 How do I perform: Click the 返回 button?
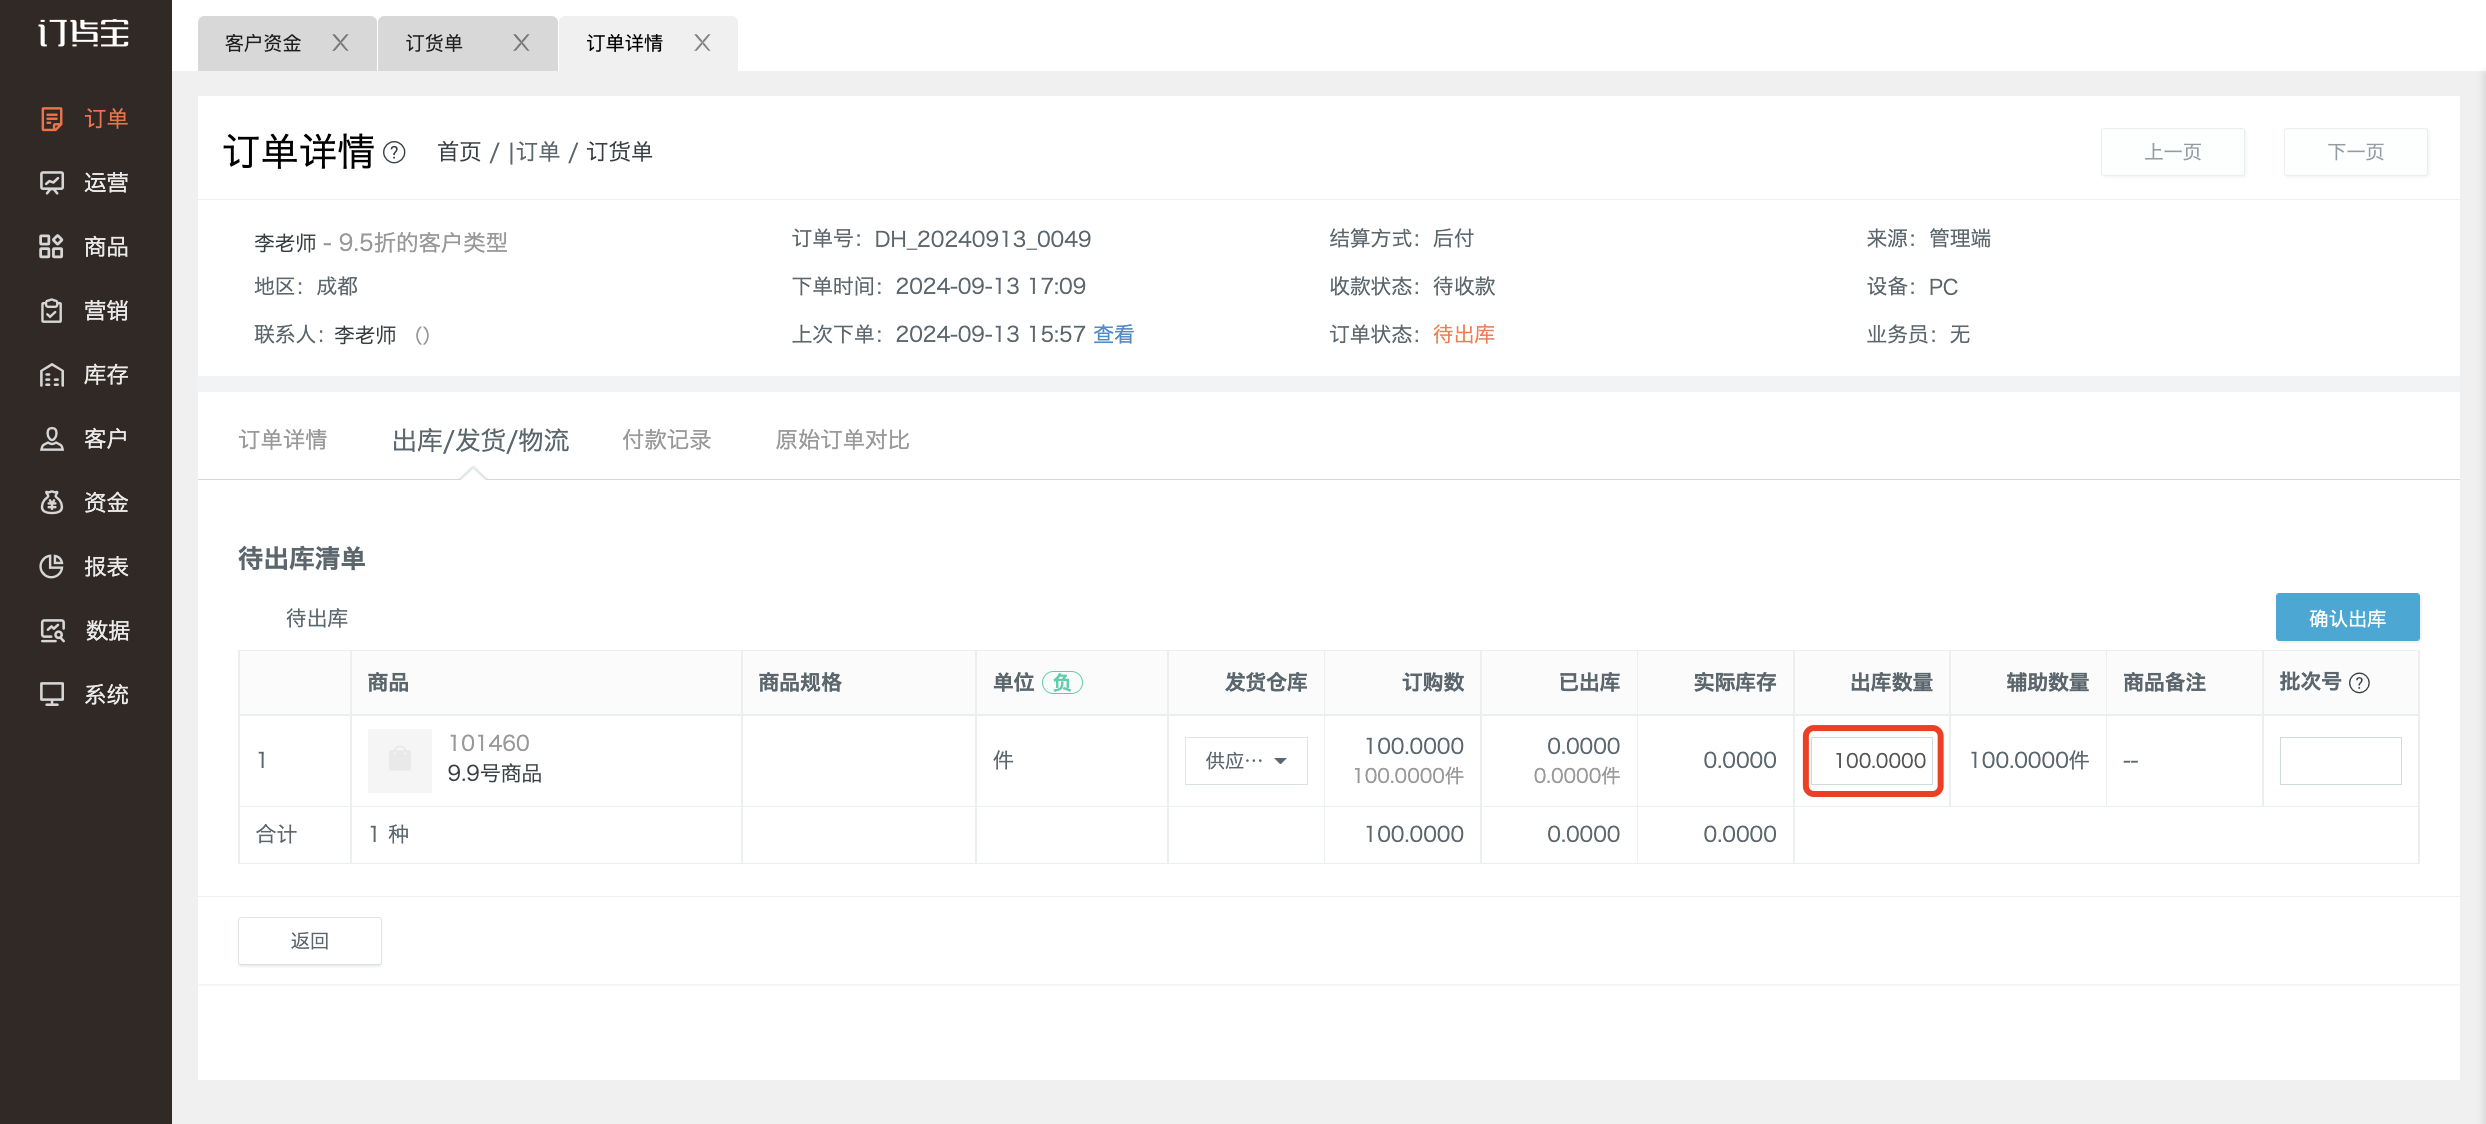[x=310, y=941]
